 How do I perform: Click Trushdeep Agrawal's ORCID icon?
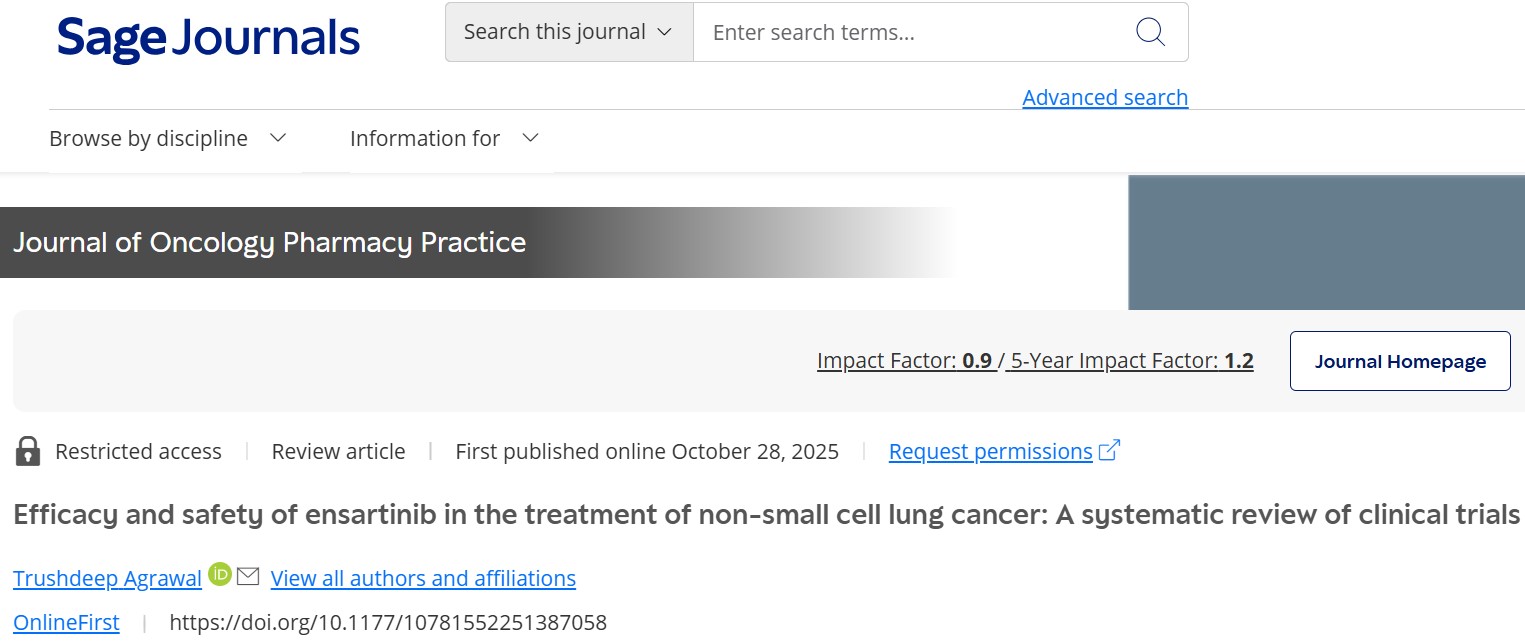tap(219, 576)
